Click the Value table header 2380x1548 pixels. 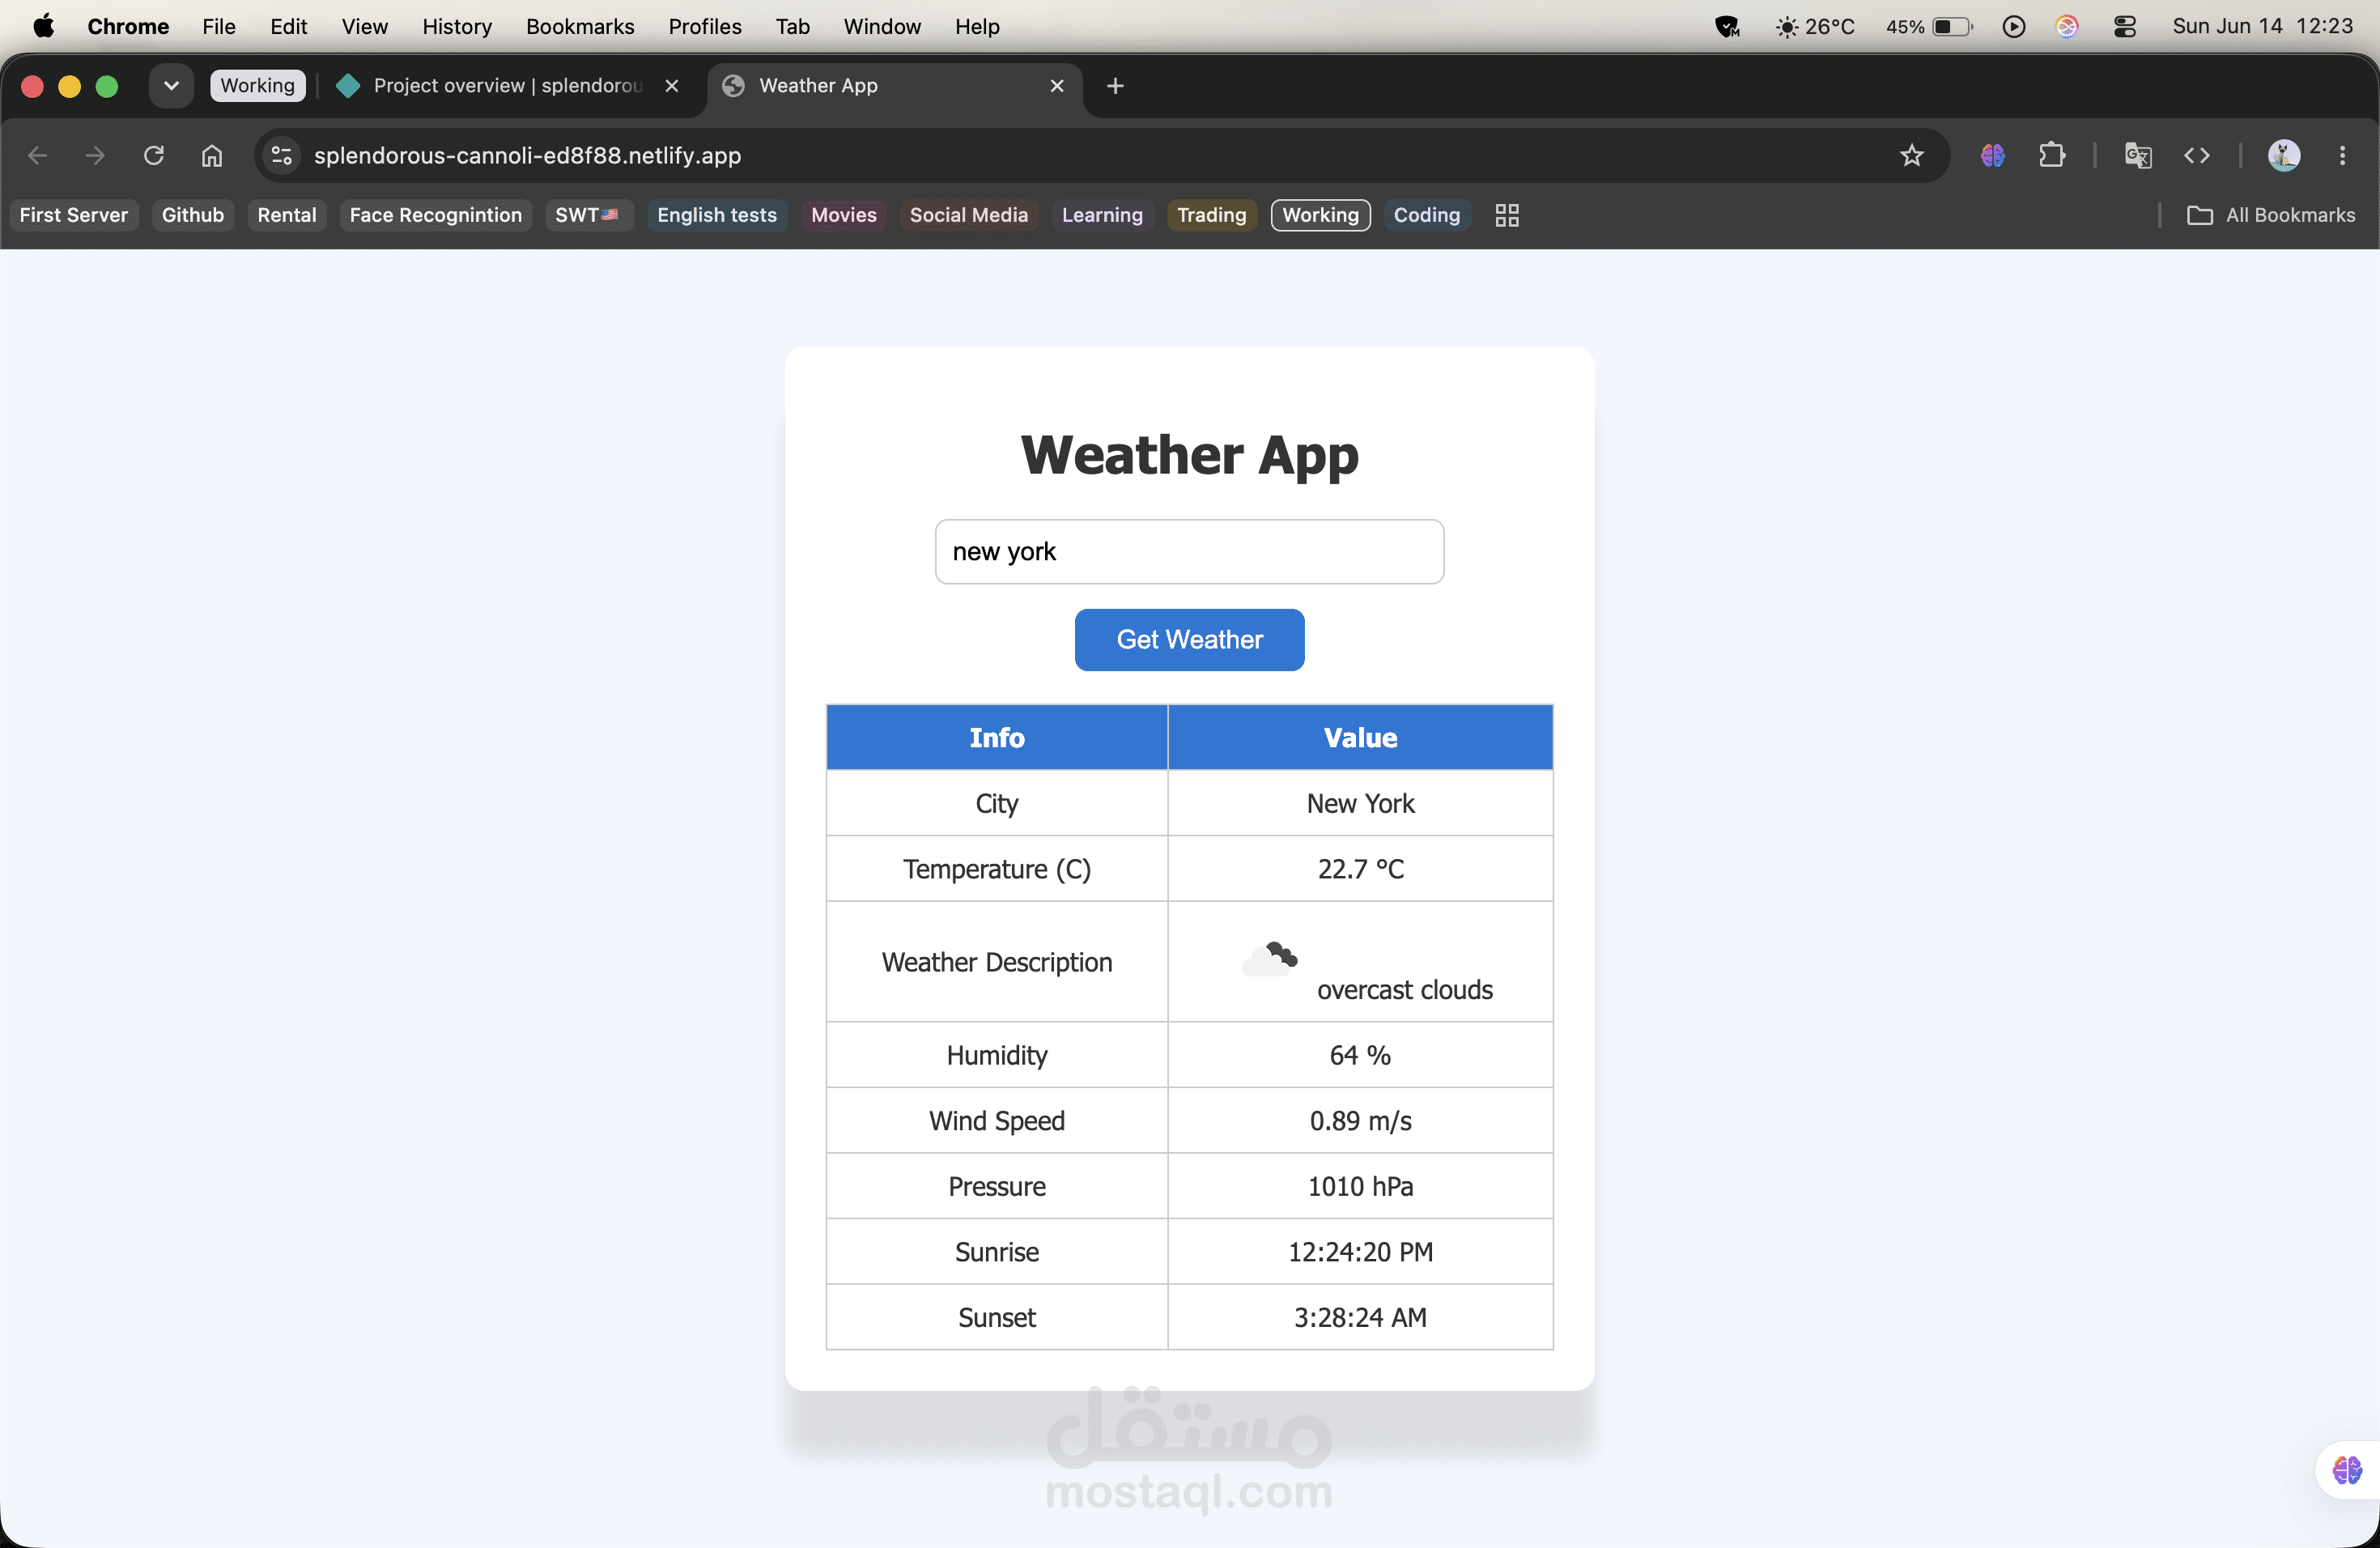(1360, 738)
